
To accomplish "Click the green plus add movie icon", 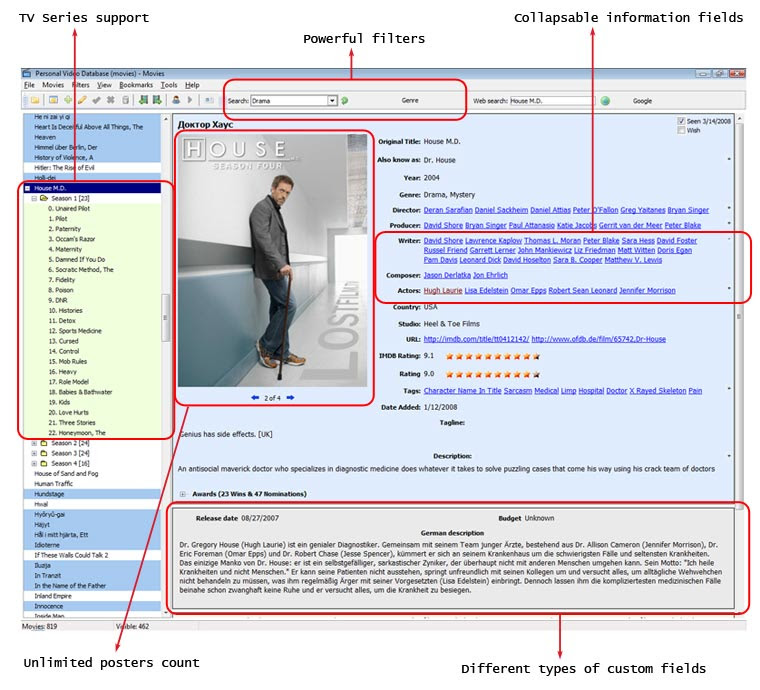I will click(68, 100).
